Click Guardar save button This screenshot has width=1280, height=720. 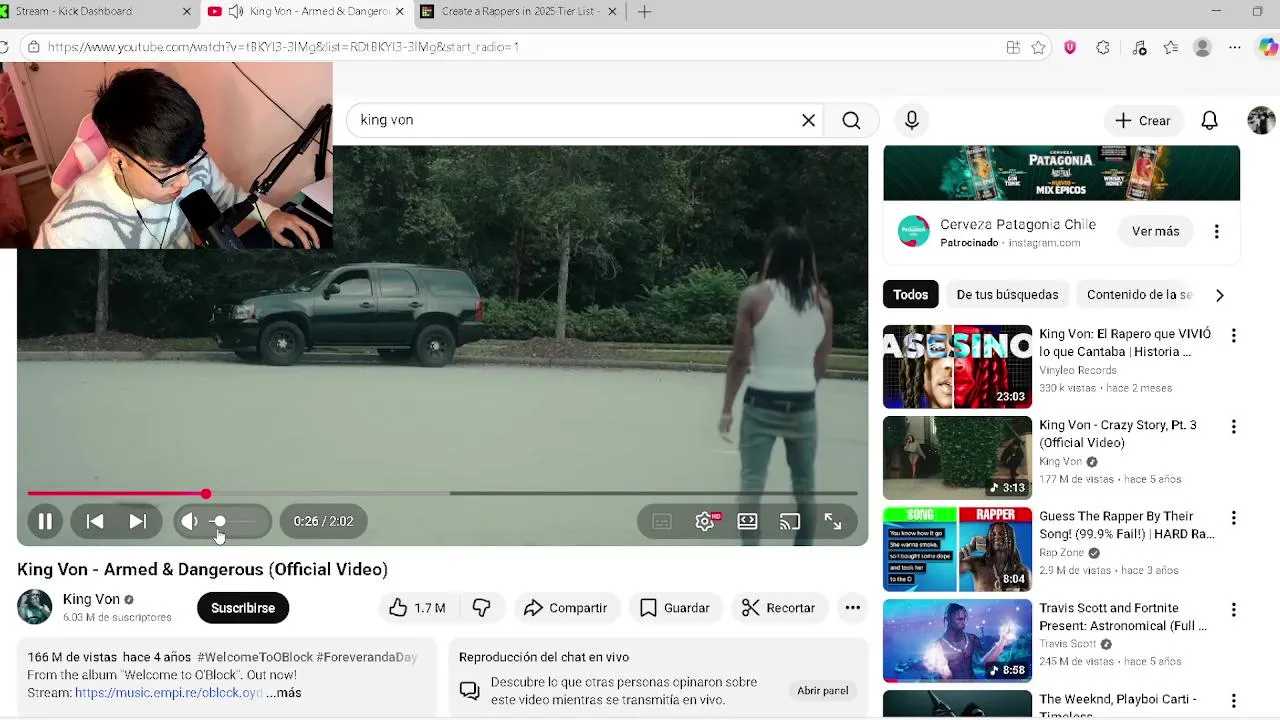point(675,608)
